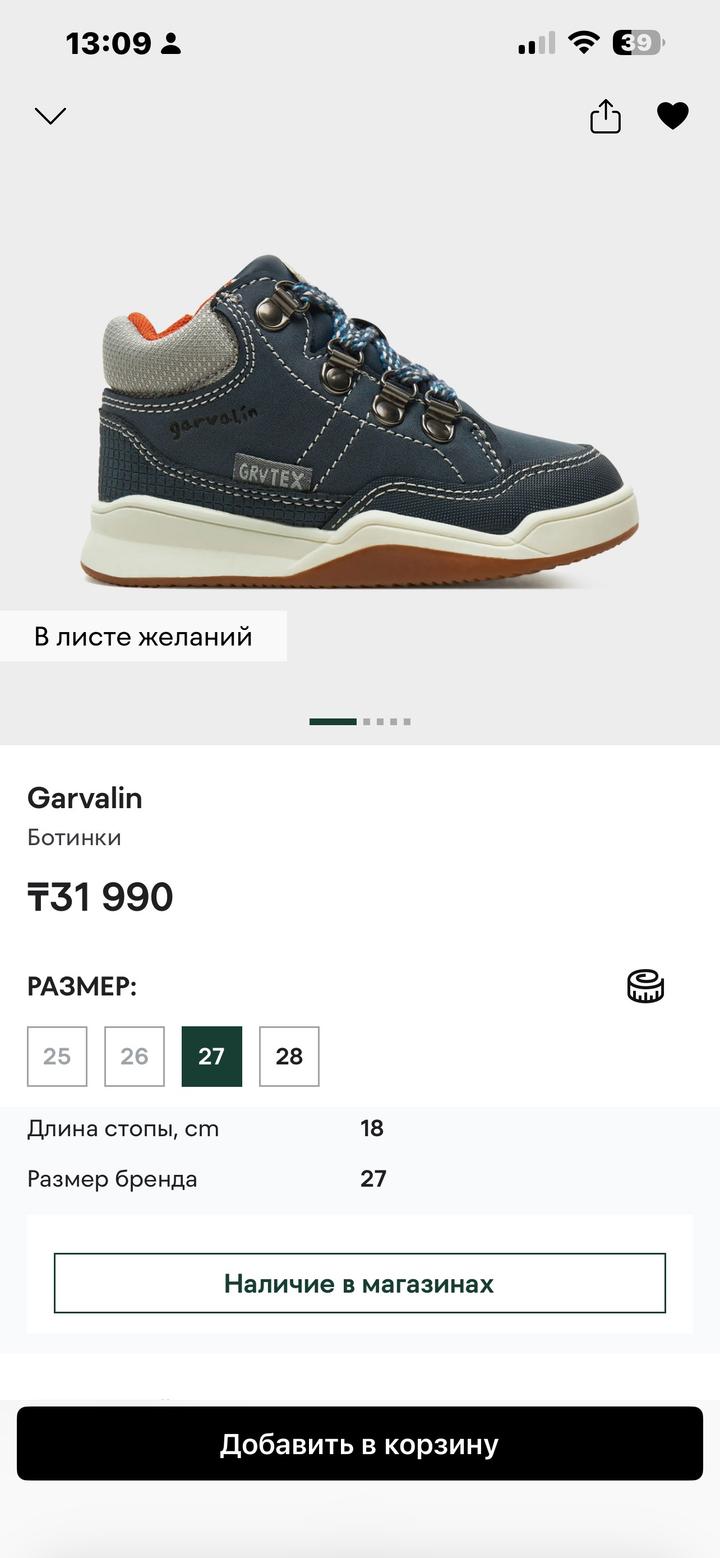Choose size 27
720x1558 pixels.
tap(212, 1056)
